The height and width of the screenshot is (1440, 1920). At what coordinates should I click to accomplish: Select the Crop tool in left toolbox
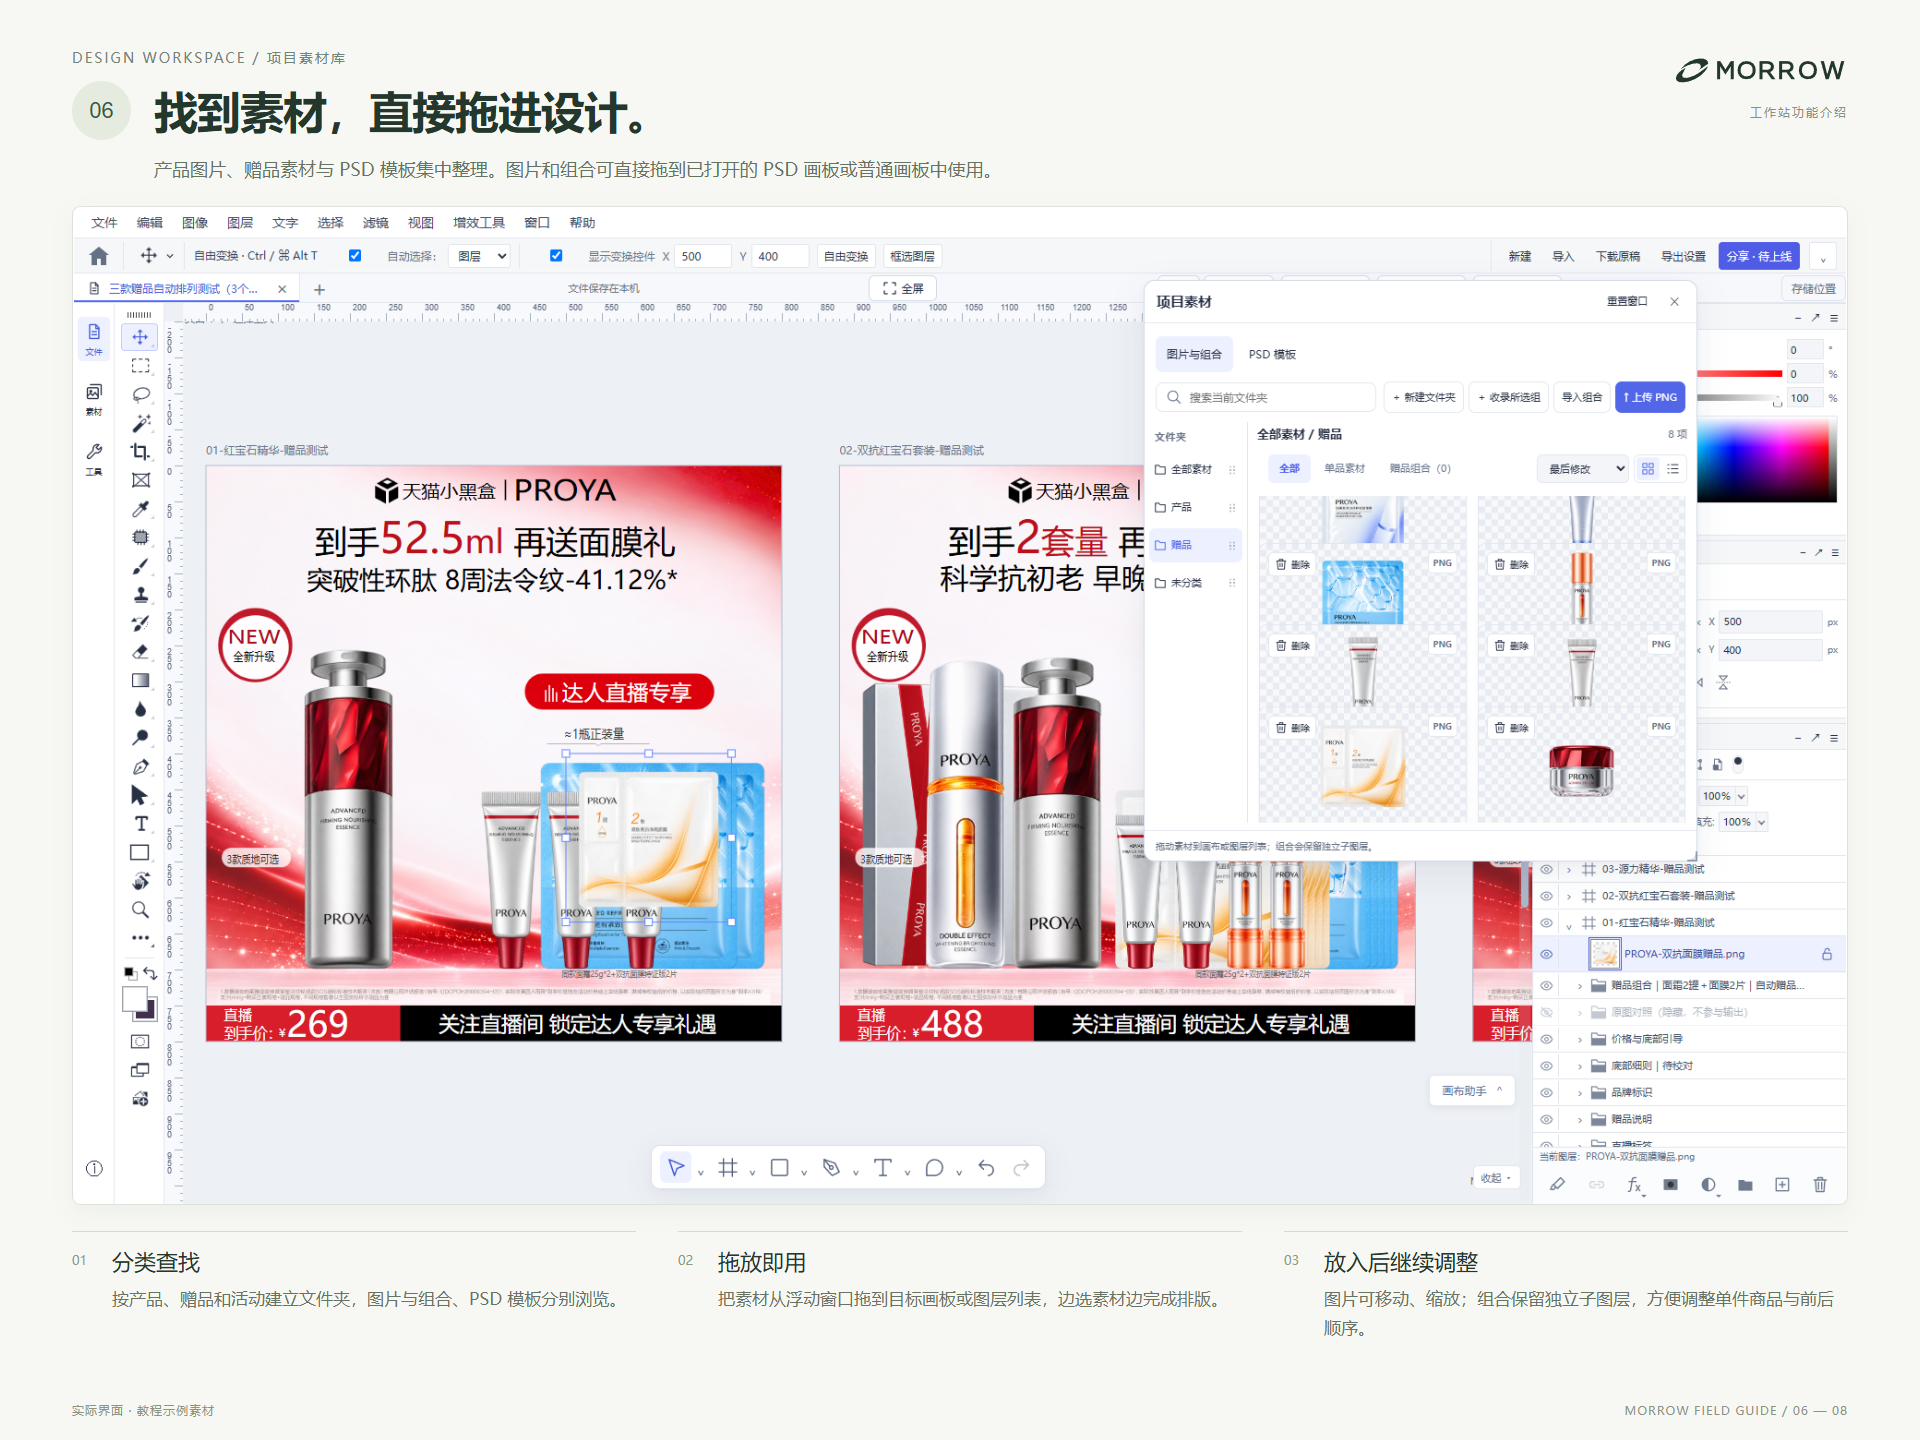pos(140,451)
